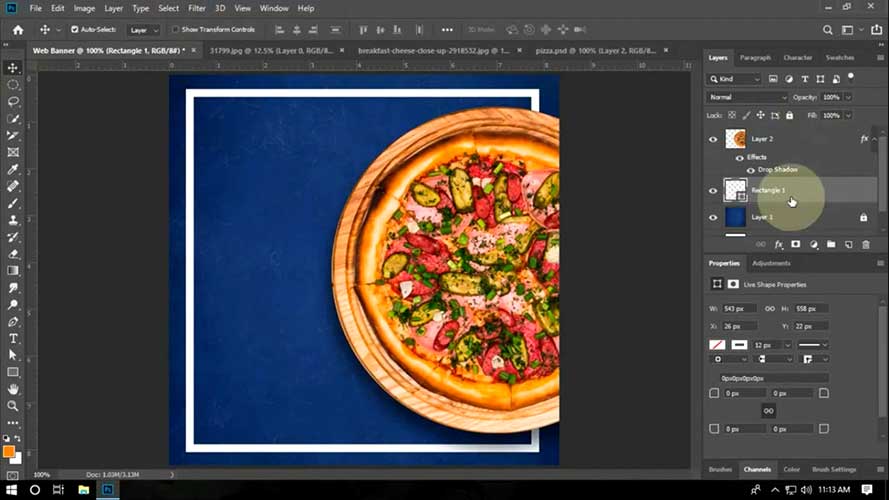This screenshot has width=889, height=500.
Task: Activate the Zoom tool in toolbar
Action: point(13,406)
